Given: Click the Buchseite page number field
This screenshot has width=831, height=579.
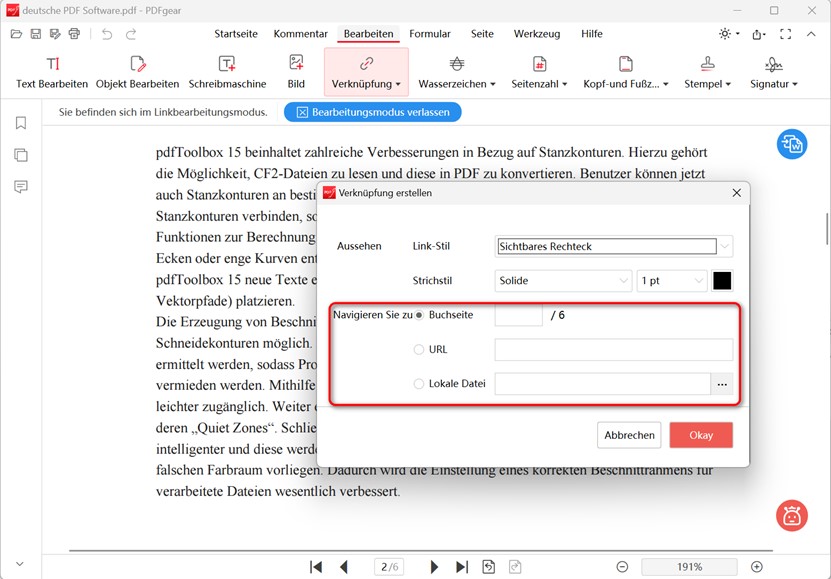Looking at the screenshot, I should [x=518, y=315].
